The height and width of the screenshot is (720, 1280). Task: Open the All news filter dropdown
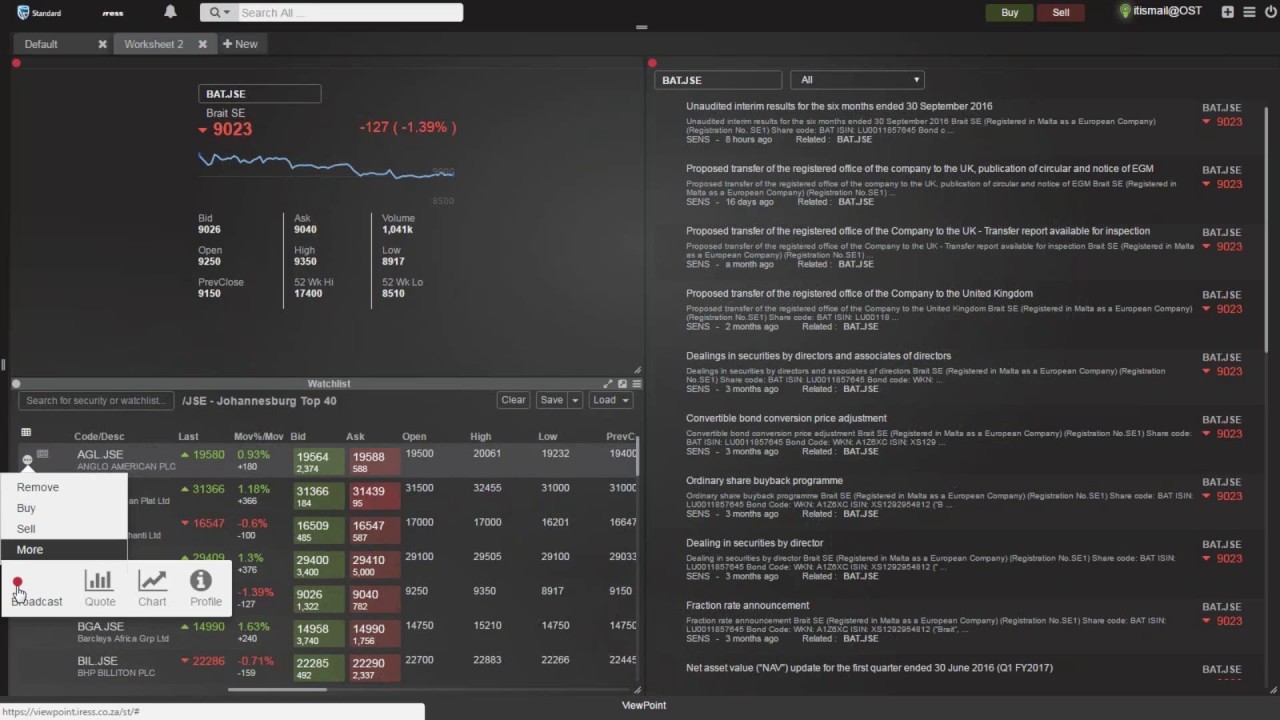[x=857, y=80]
